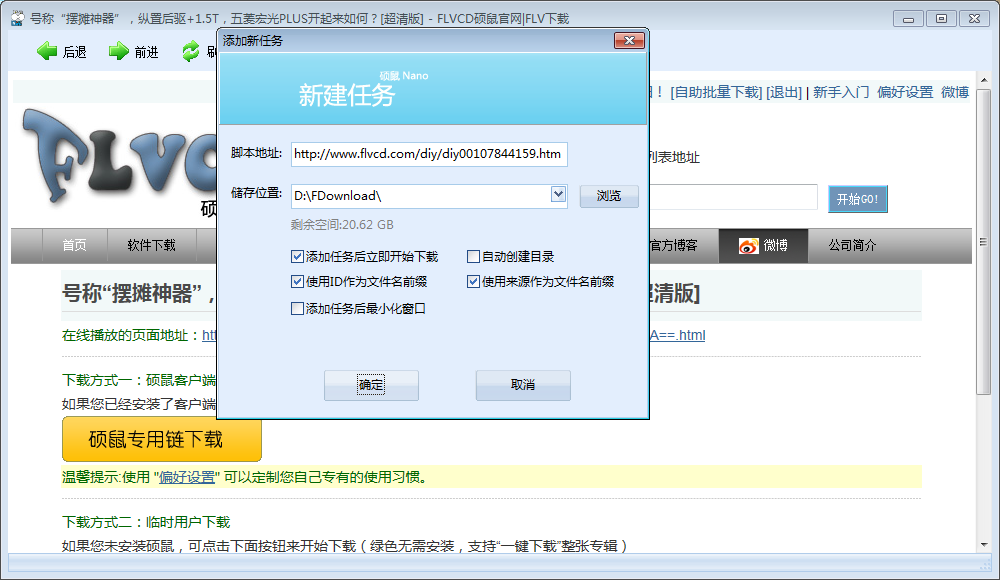Image resolution: width=1000 pixels, height=580 pixels.
Task: Open the 软件下载 navigation tab
Action: pyautogui.click(x=151, y=245)
